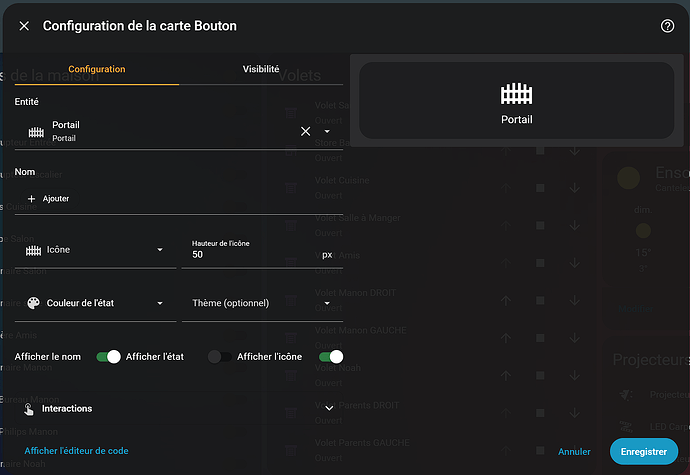Open the help question mark icon
This screenshot has height=475, width=690.
pyautogui.click(x=668, y=26)
